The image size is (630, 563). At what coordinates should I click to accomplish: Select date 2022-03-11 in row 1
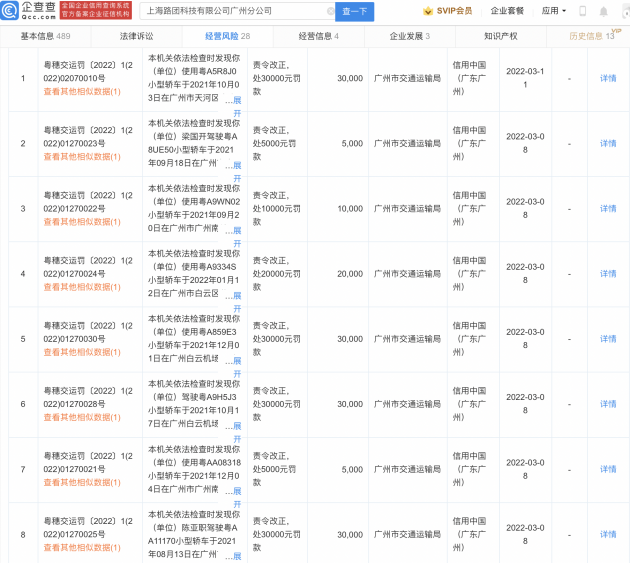[x=525, y=78]
